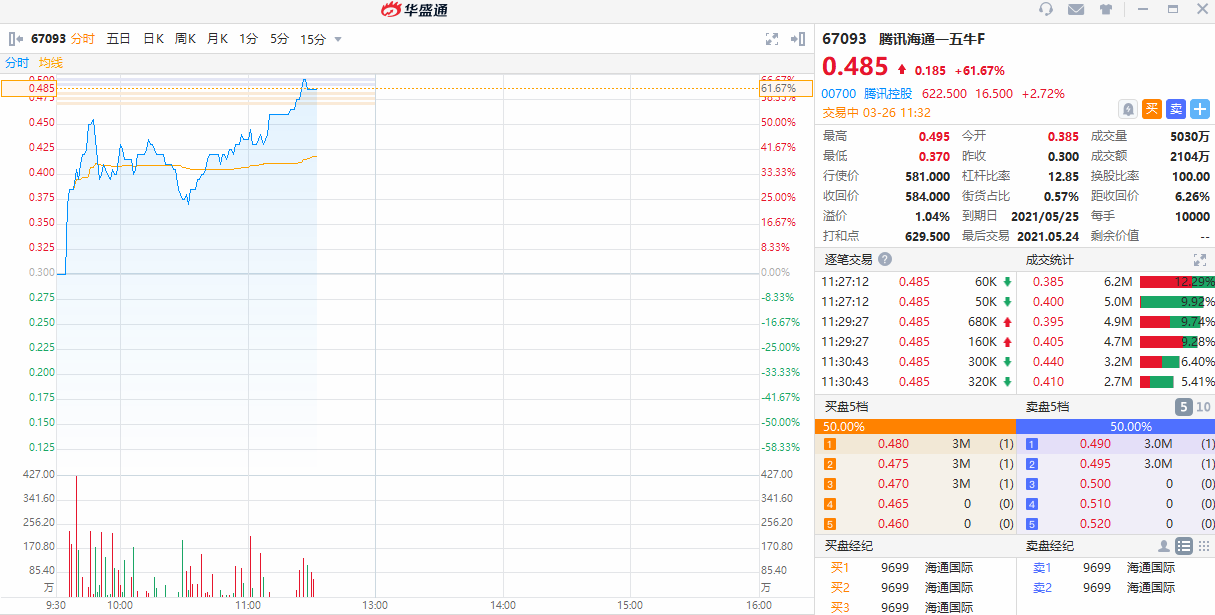Viewport: 1215px width, 615px height.
Task: Open help icon next to 逐笔交易
Action: 885,259
